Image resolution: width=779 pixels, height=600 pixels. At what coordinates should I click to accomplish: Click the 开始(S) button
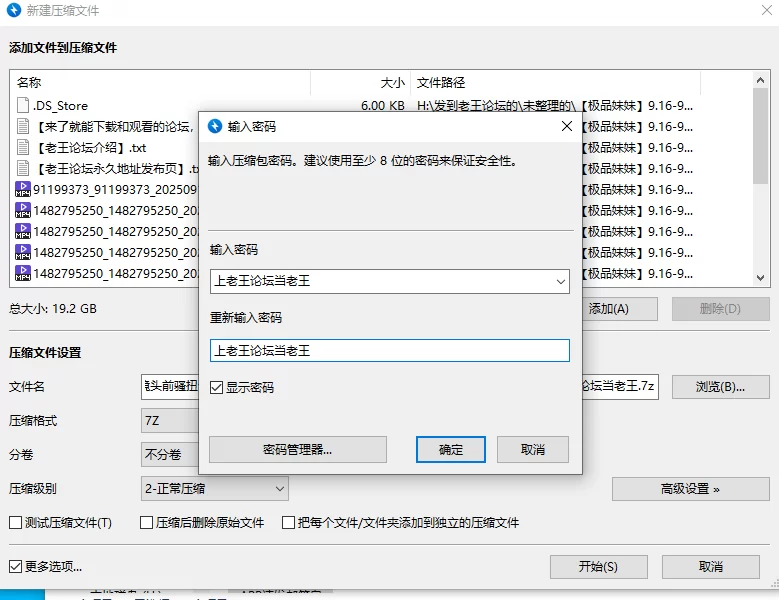(x=599, y=567)
